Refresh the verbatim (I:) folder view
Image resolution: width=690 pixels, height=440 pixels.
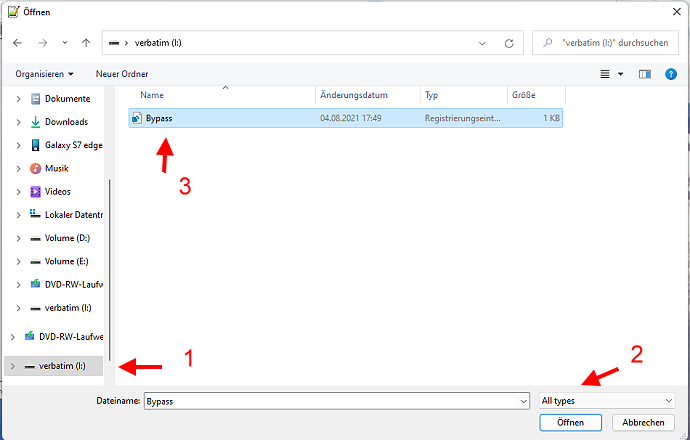pyautogui.click(x=509, y=44)
